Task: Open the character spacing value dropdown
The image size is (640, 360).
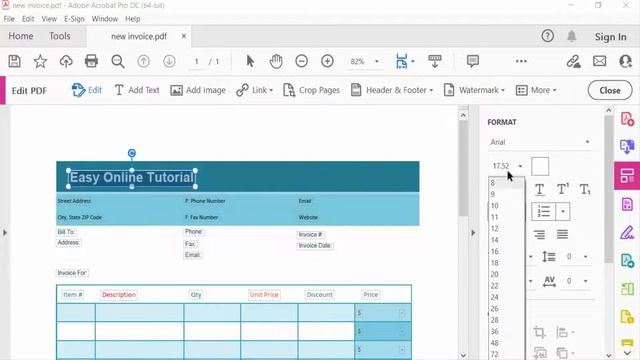Action: pos(585,281)
